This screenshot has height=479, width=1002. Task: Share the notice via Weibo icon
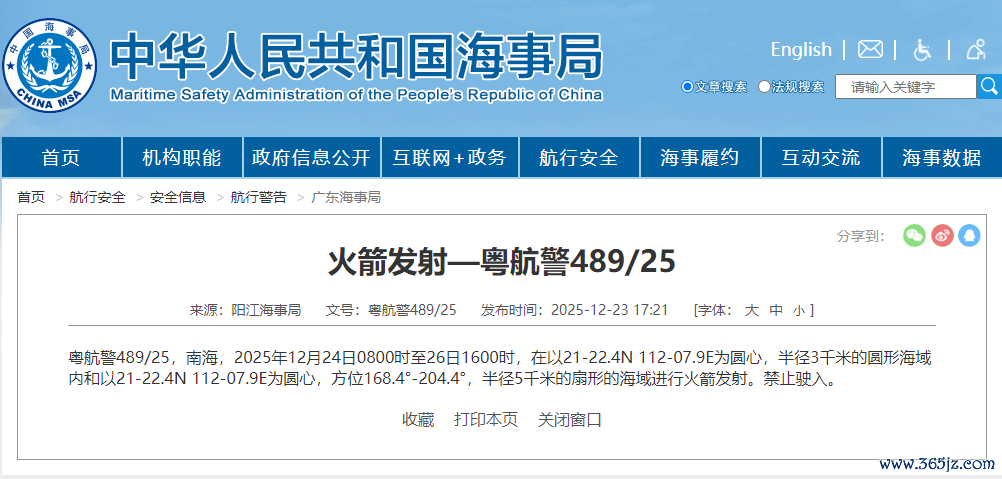[x=942, y=235]
